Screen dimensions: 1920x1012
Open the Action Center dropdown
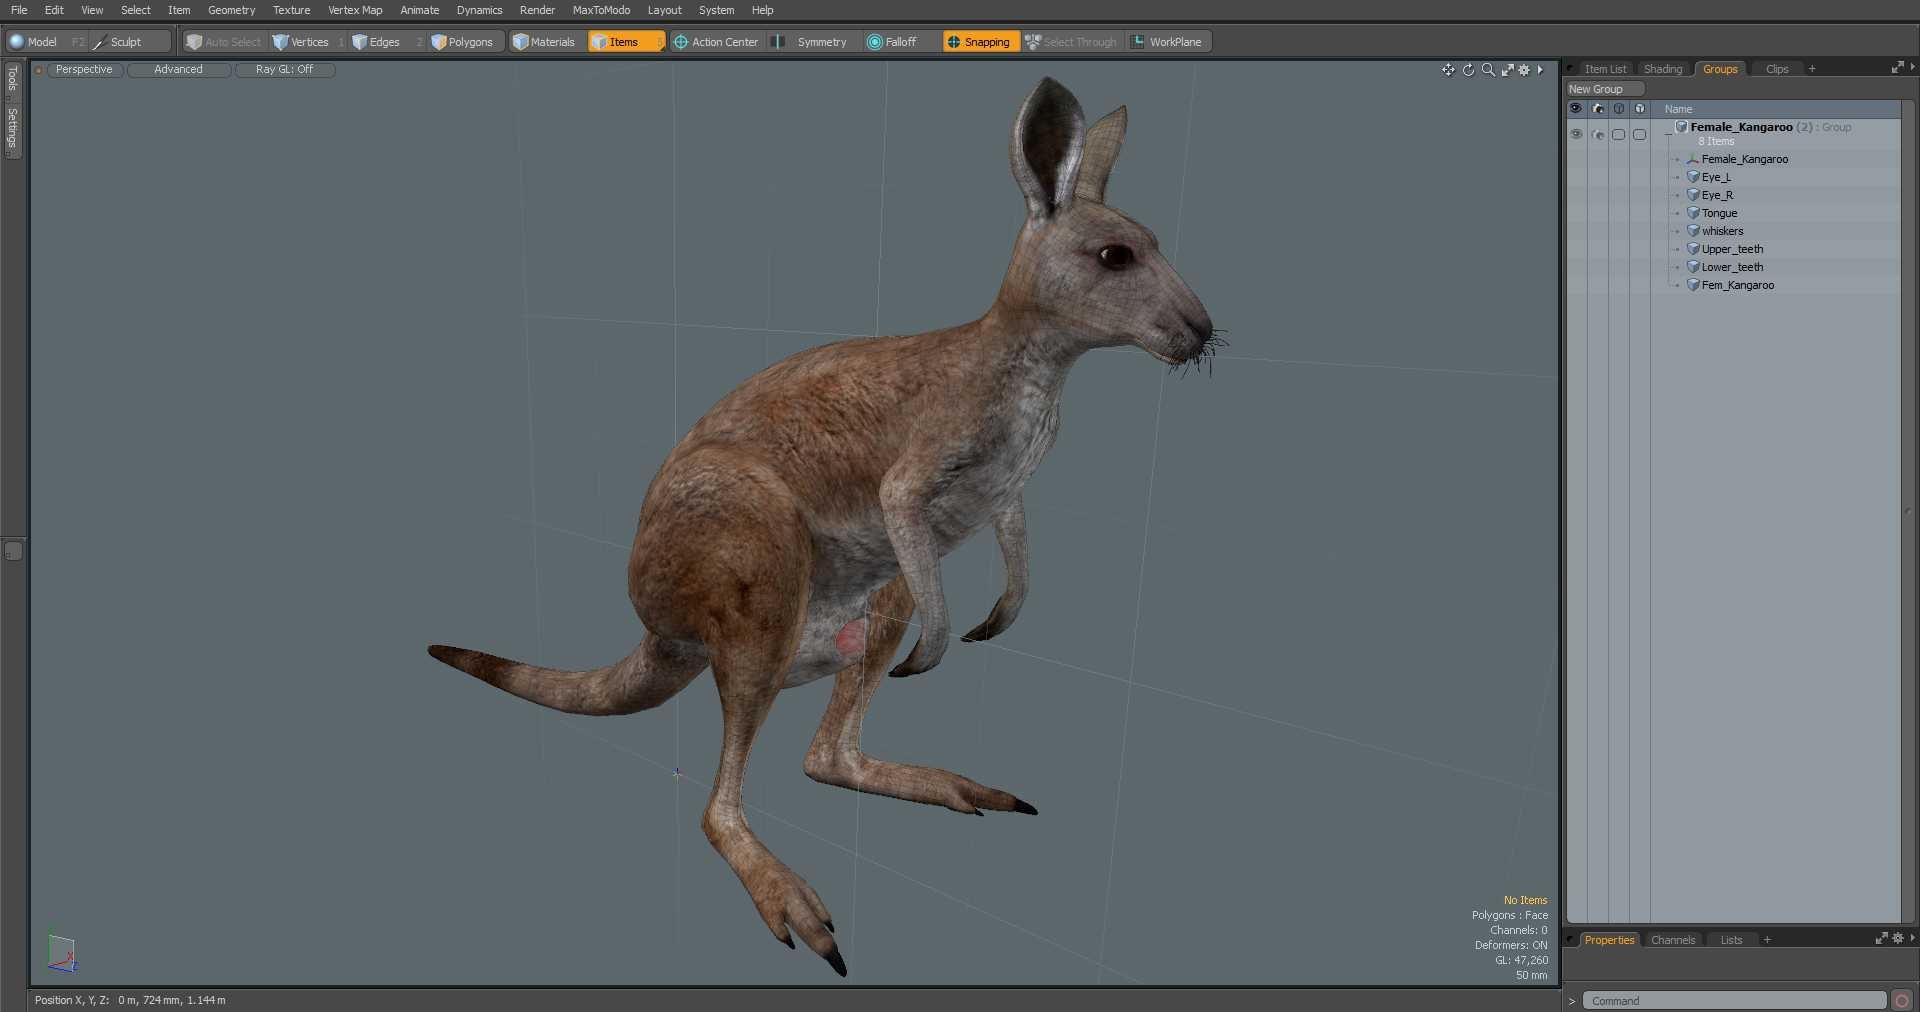716,42
